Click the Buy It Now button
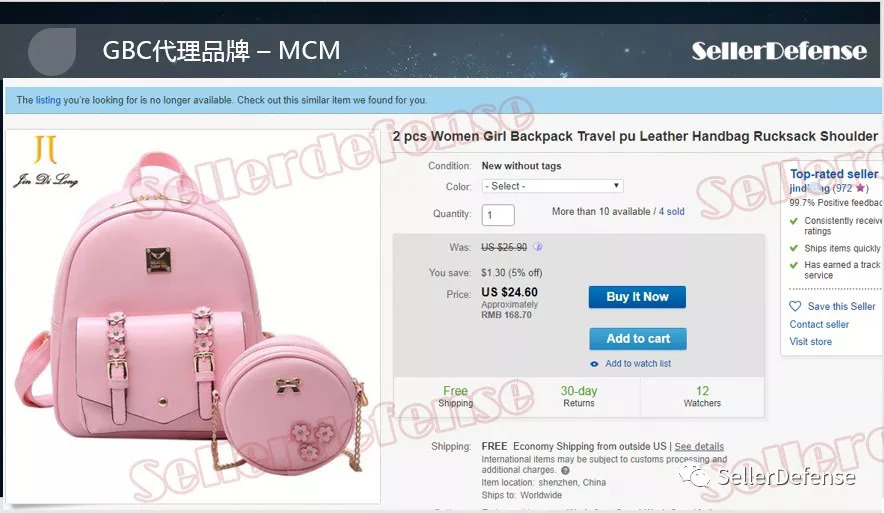The height and width of the screenshot is (513, 884). coord(637,297)
